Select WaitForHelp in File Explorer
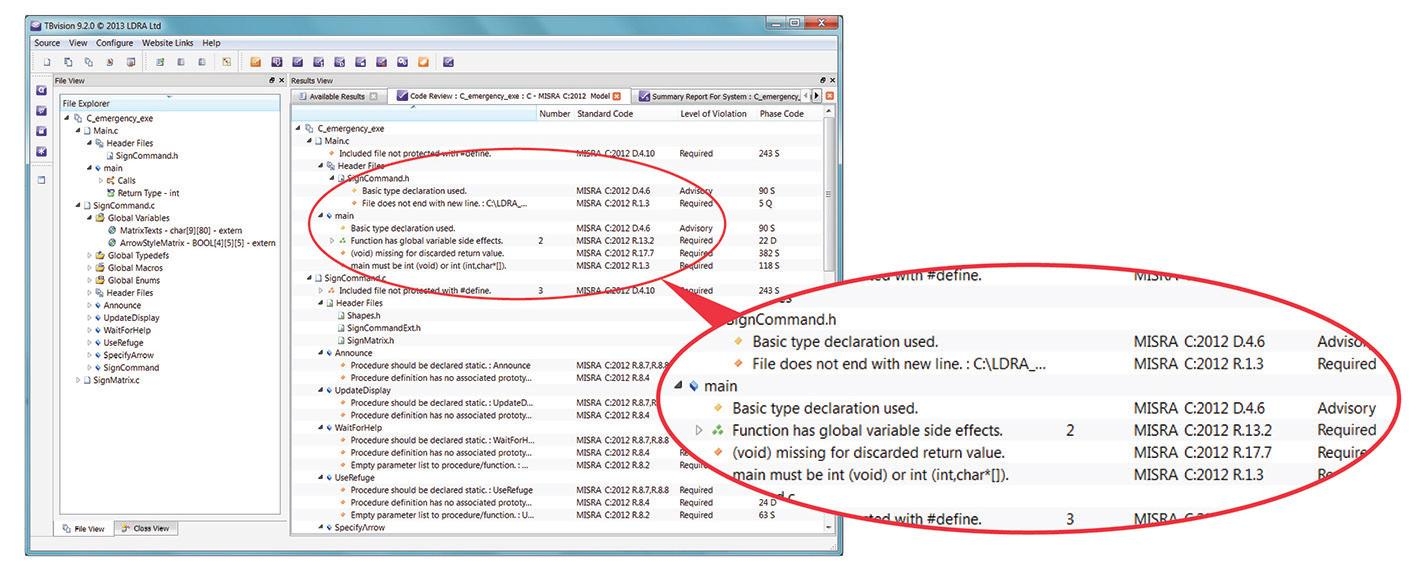 [127, 330]
